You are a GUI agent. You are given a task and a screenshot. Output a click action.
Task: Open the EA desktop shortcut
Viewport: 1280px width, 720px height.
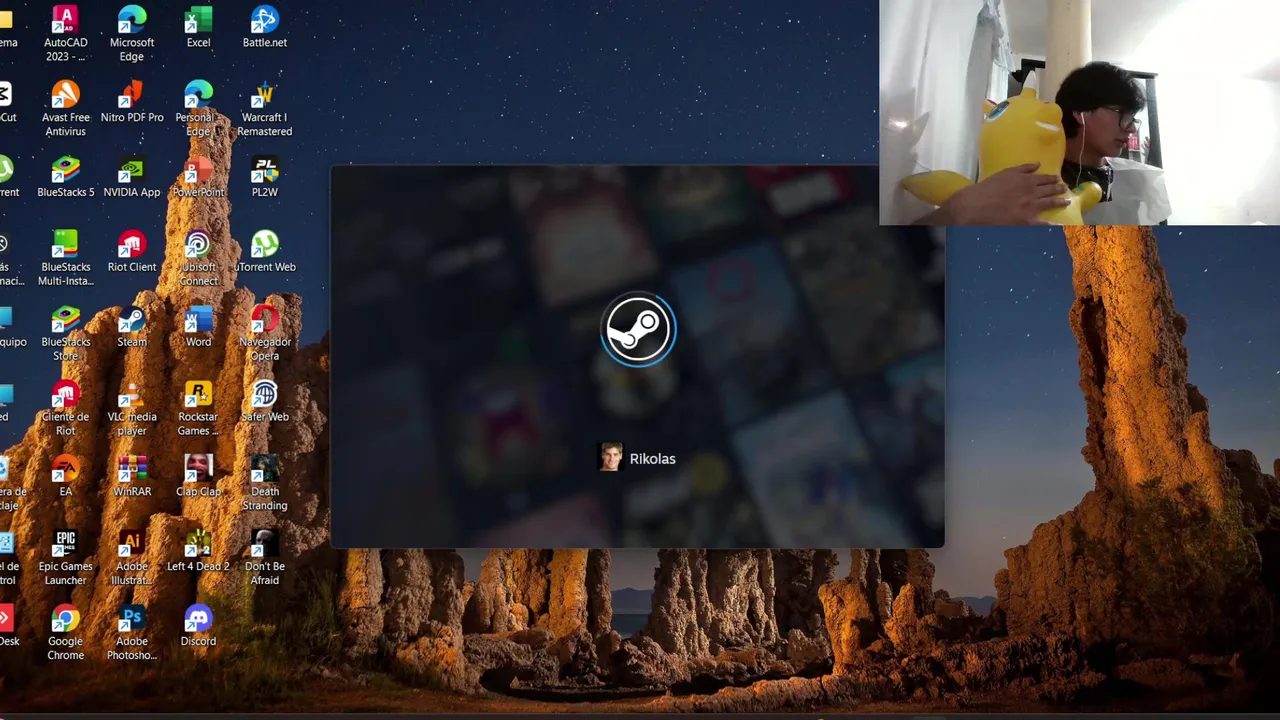point(65,476)
